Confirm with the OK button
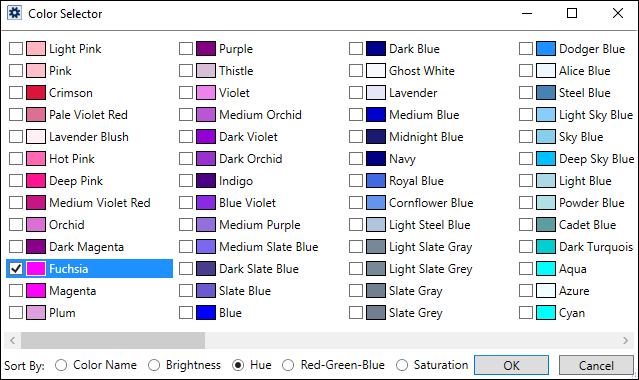 coord(511,365)
